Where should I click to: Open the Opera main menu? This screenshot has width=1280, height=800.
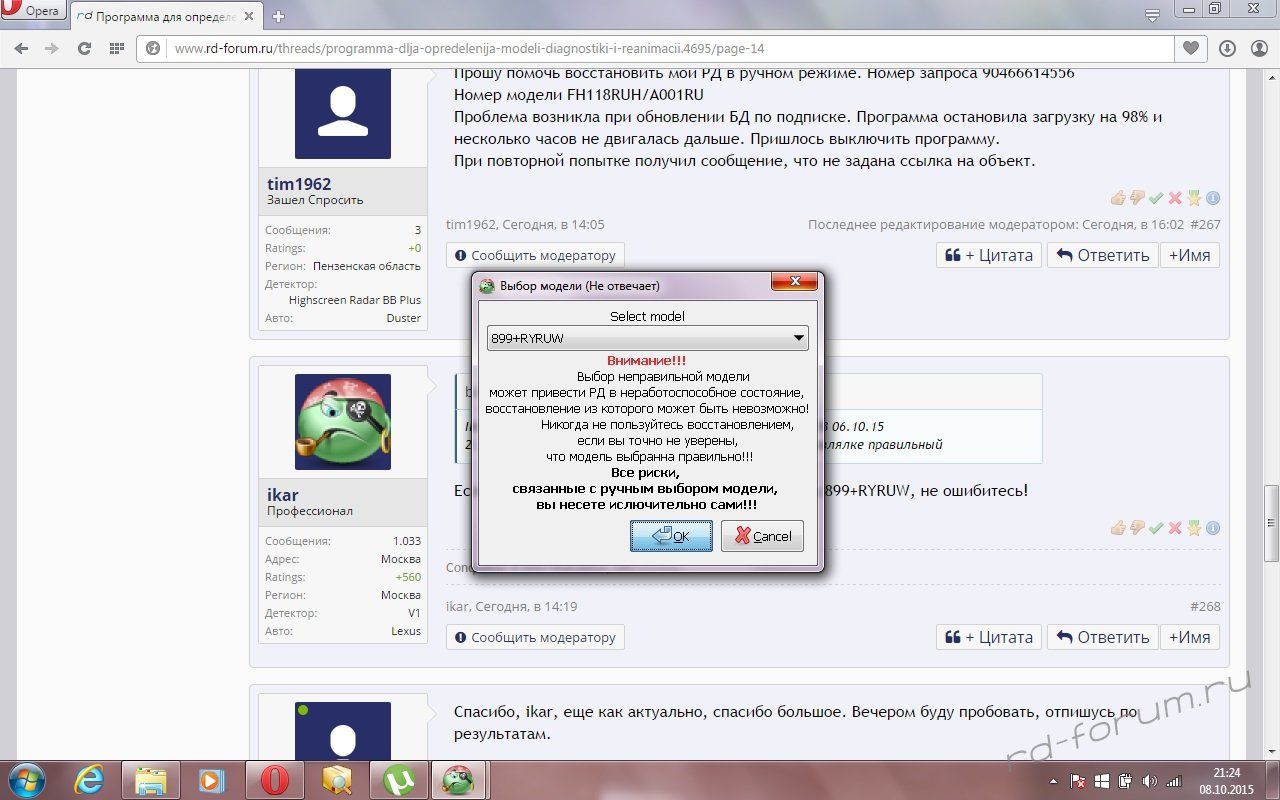coord(32,12)
